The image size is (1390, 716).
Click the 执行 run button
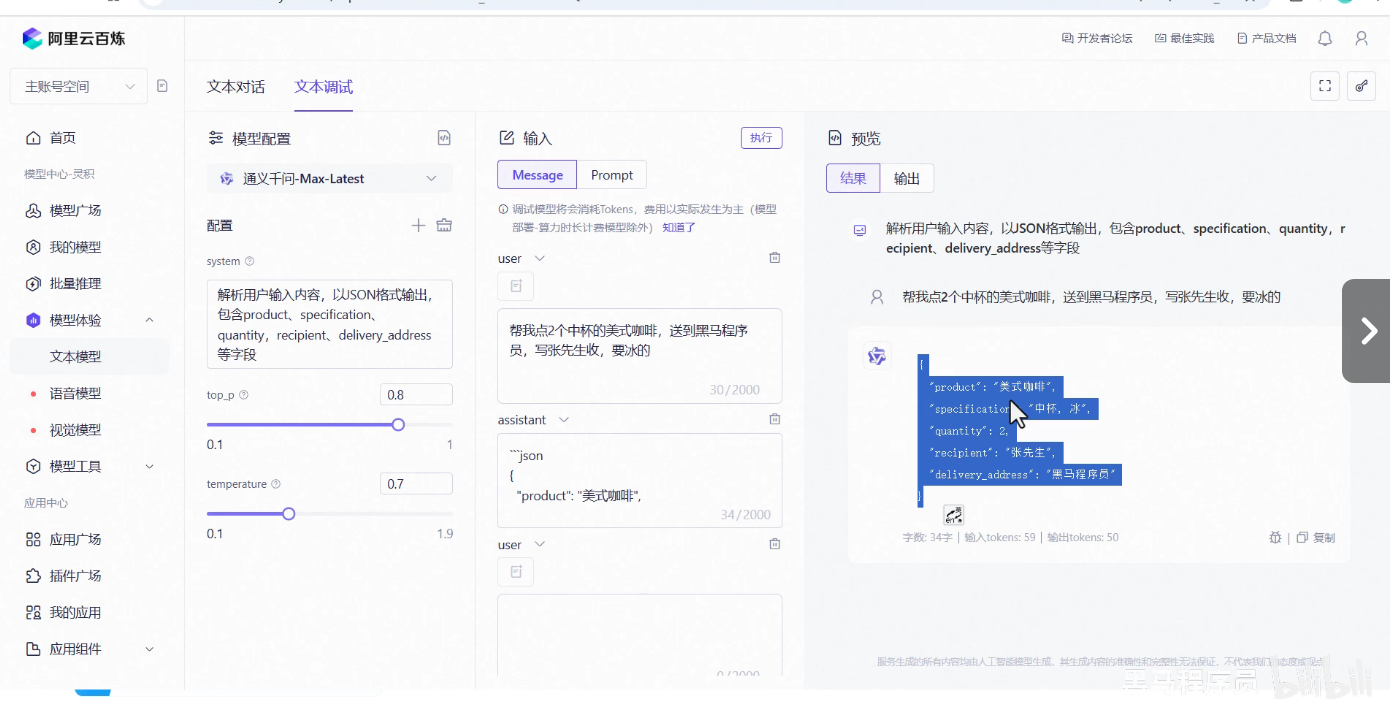point(762,138)
